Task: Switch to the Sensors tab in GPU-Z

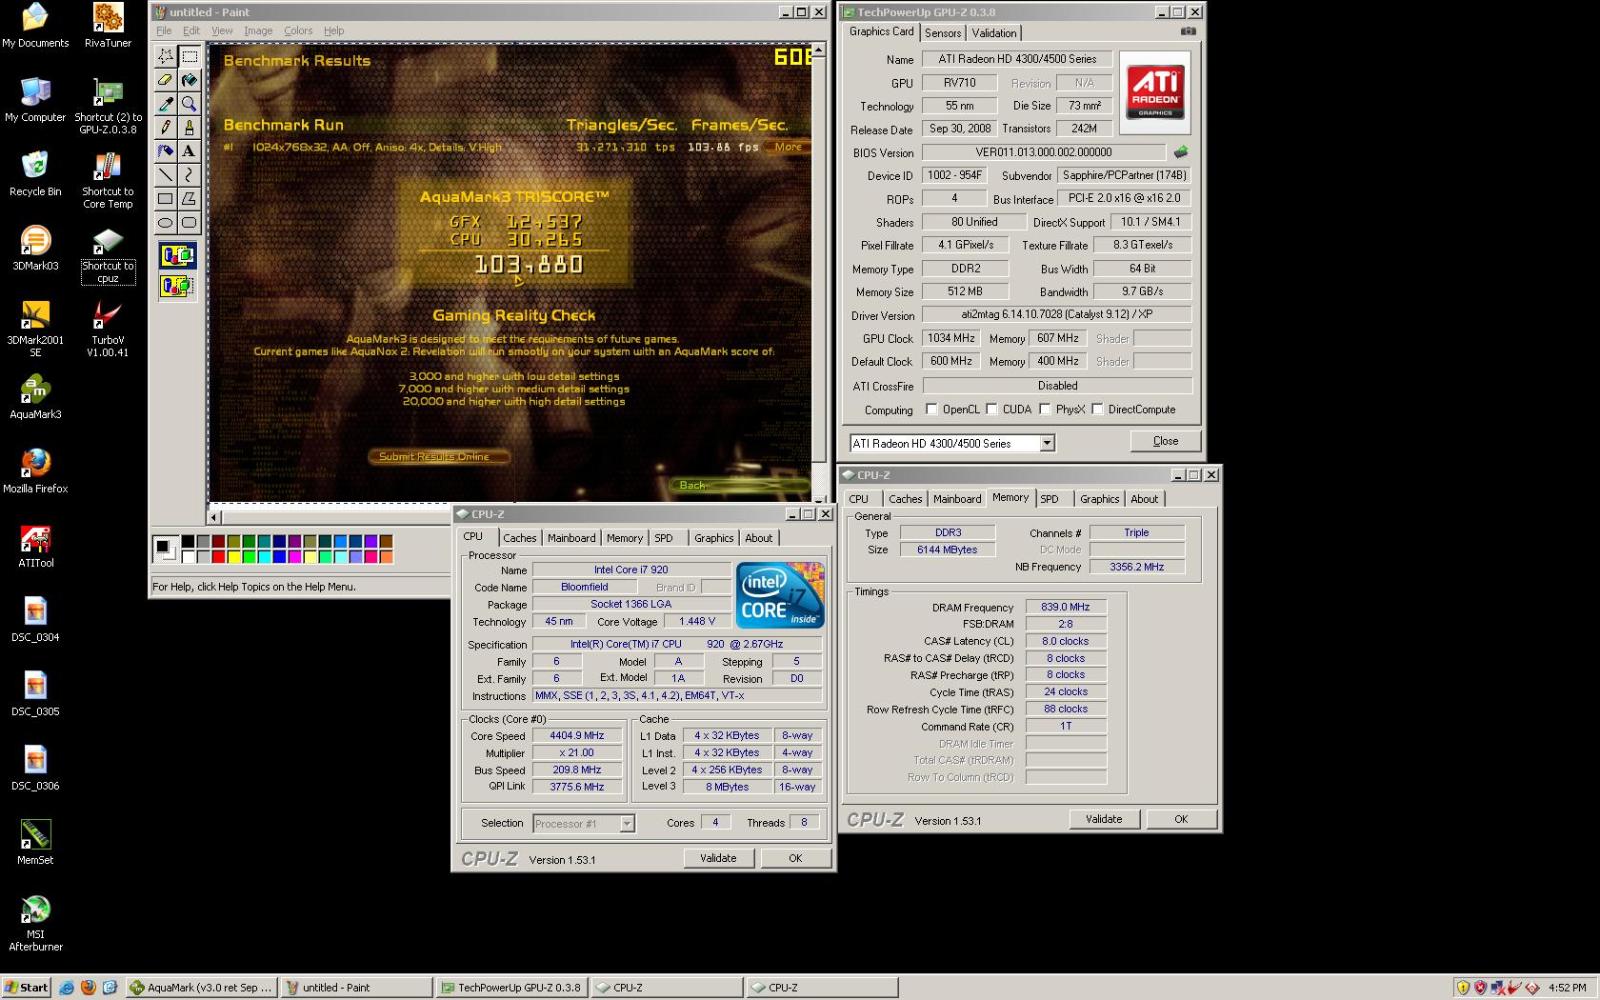Action: [x=943, y=33]
